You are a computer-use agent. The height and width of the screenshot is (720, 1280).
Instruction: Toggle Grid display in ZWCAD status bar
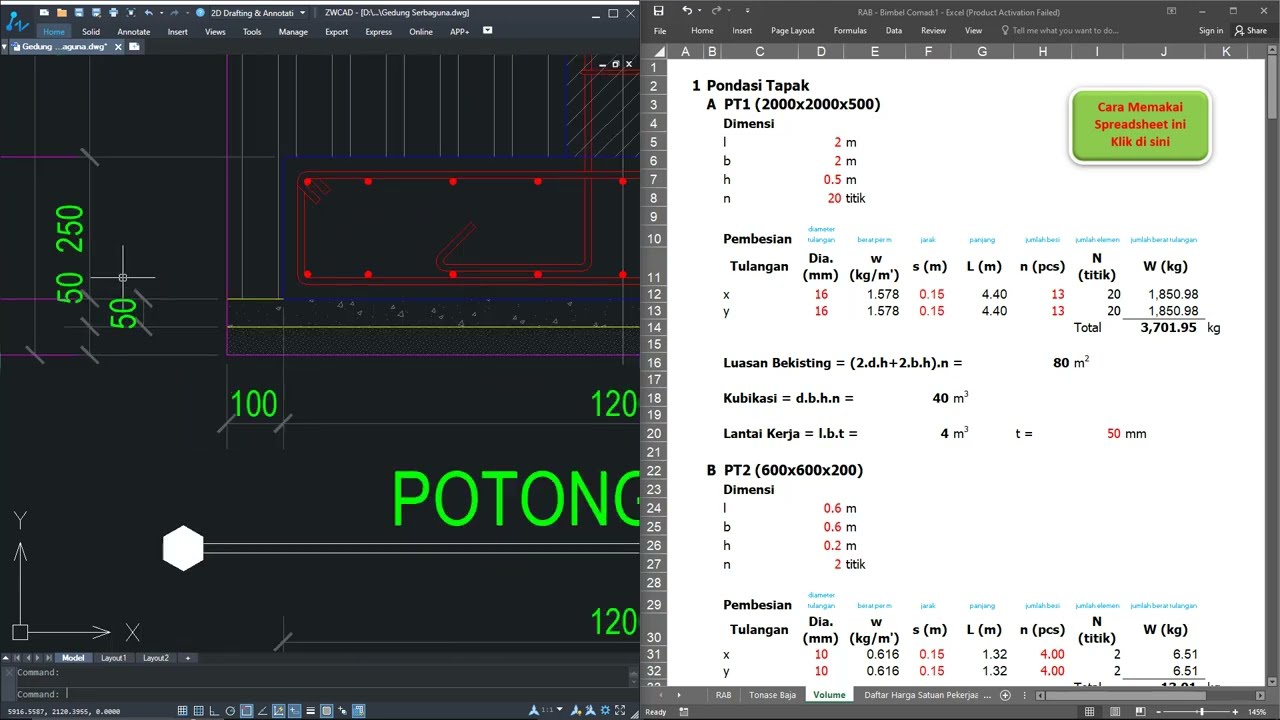(x=198, y=711)
